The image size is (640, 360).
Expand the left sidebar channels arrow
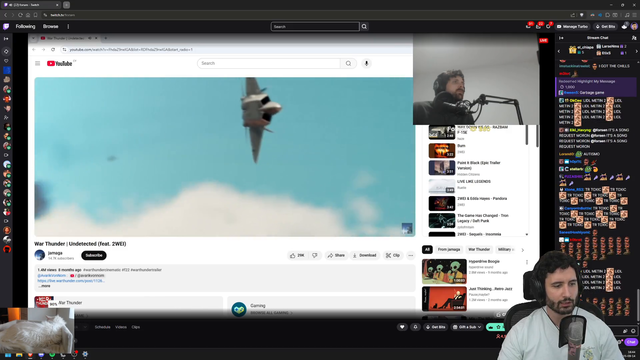(6, 39)
